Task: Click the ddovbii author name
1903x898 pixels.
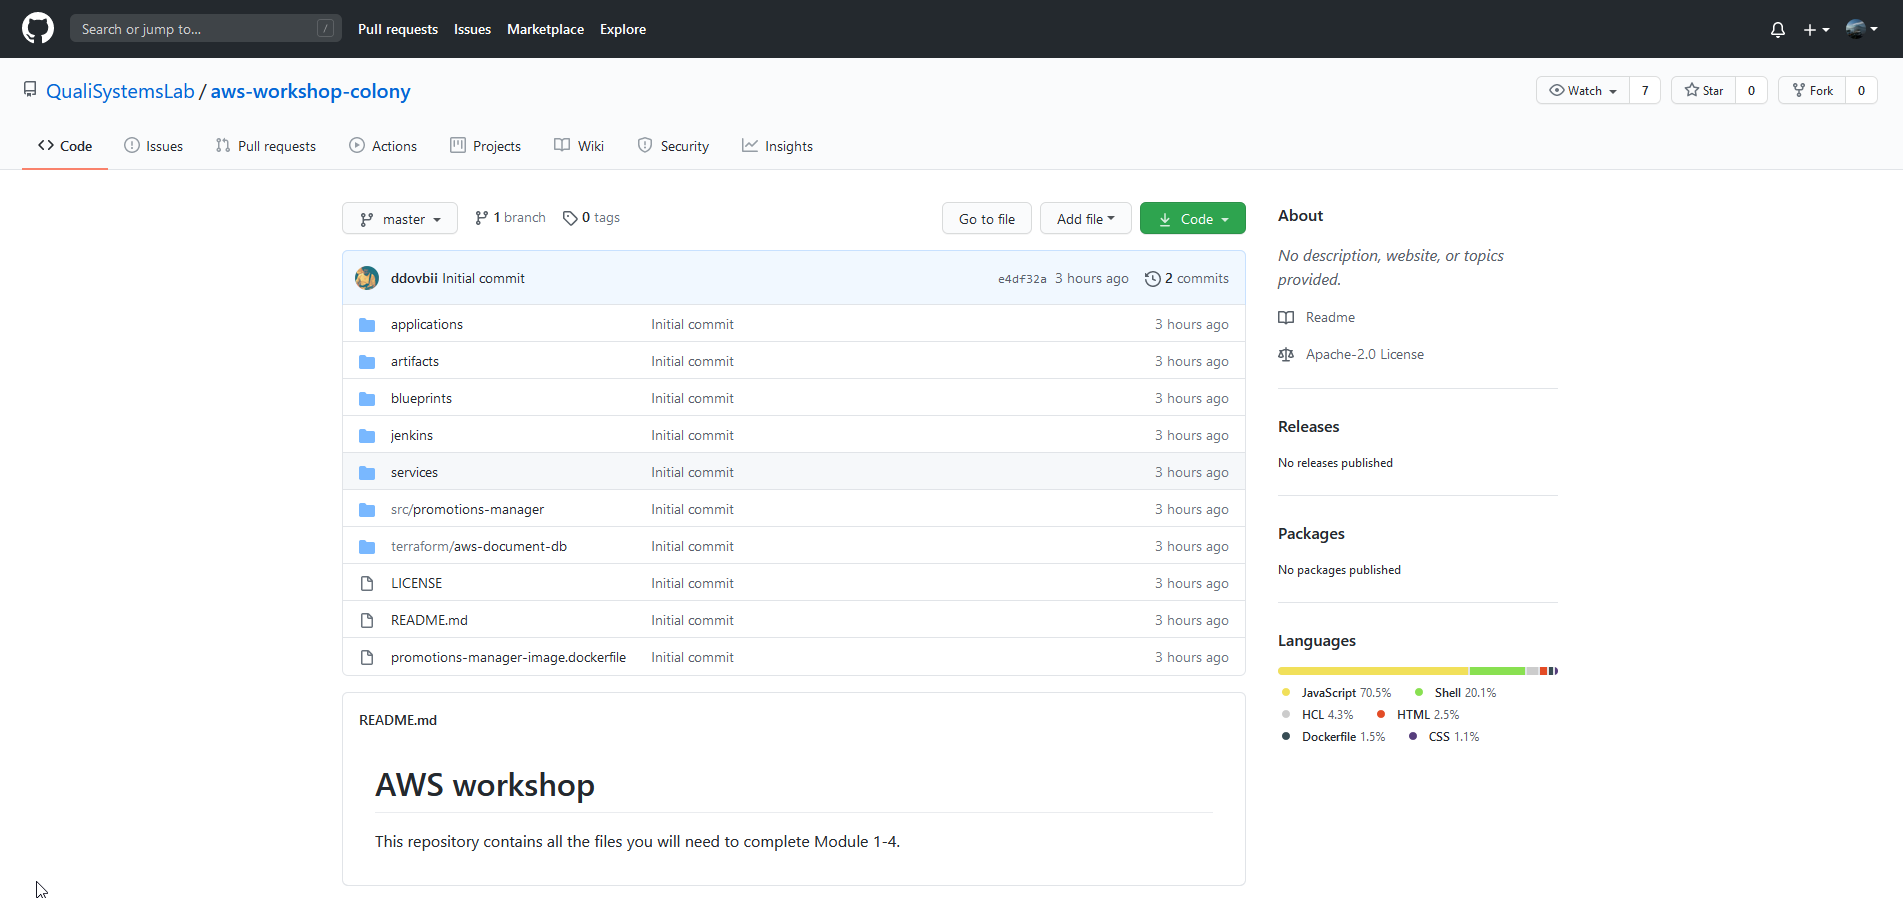Action: 414,278
